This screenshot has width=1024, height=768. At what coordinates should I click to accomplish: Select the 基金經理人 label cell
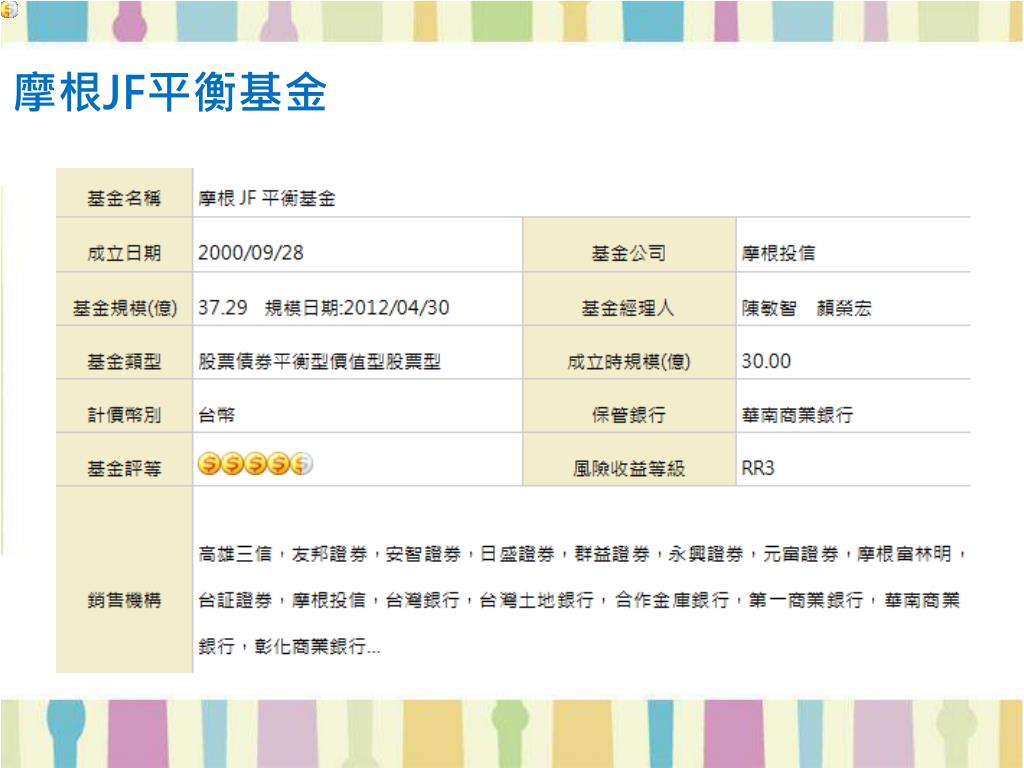point(629,299)
